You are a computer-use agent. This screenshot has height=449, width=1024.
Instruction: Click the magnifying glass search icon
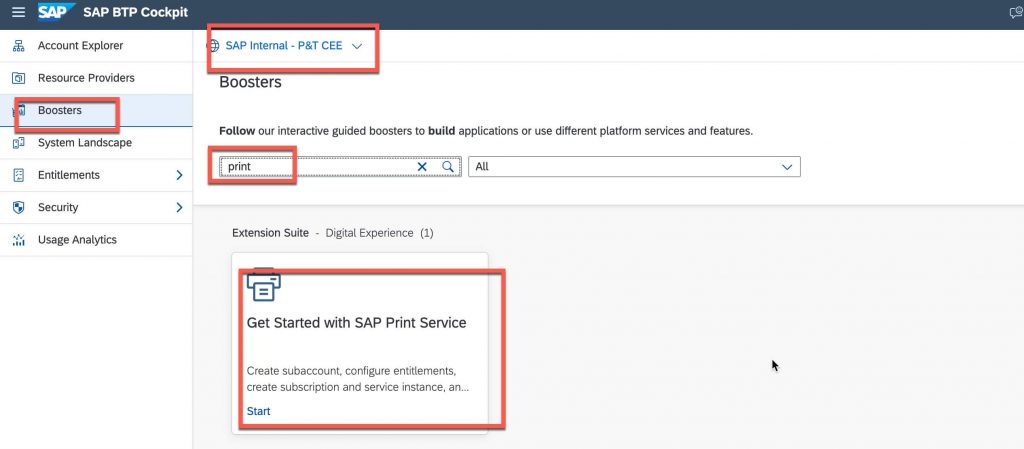(x=447, y=166)
